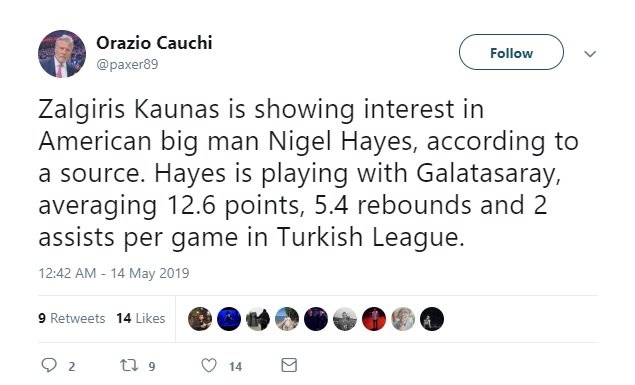
Task: Expand tweet options with the chevron arrow
Action: 590,53
